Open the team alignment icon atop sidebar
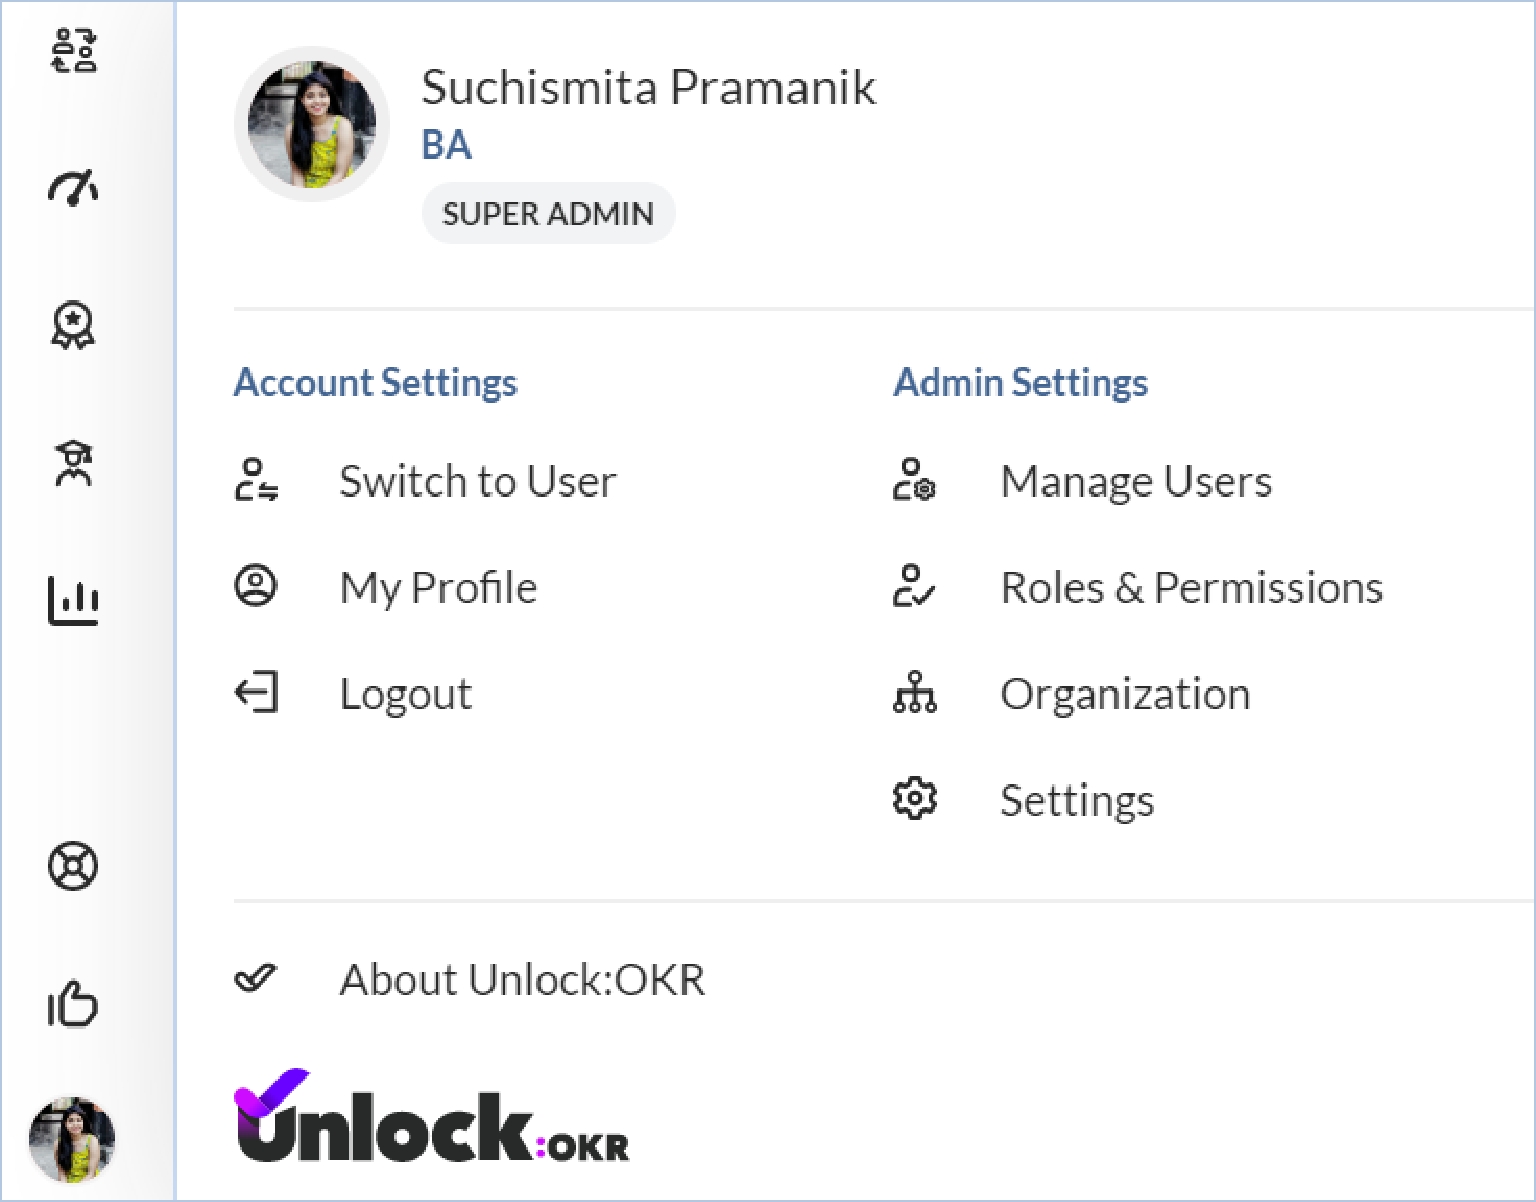 click(x=73, y=51)
